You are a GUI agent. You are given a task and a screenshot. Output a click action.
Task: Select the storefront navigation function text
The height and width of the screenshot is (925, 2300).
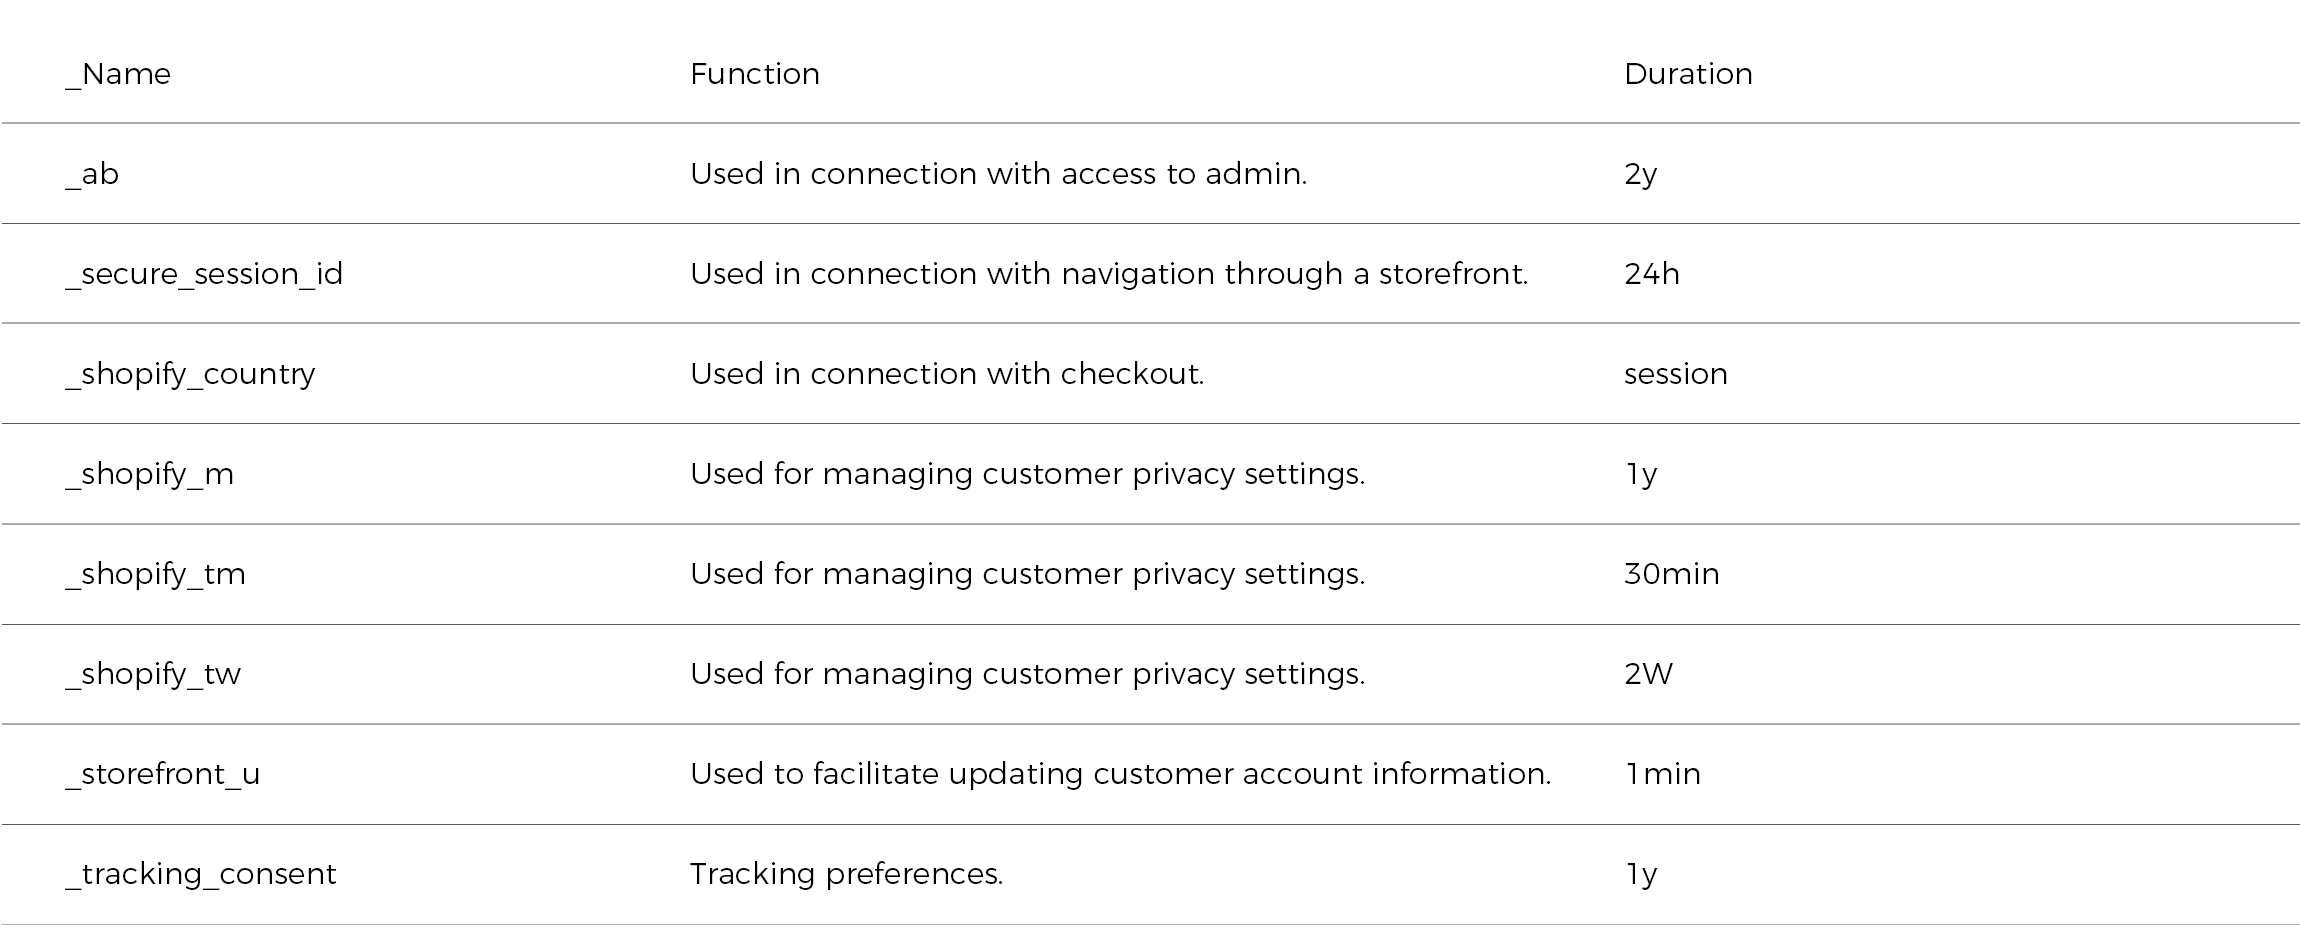1108,274
